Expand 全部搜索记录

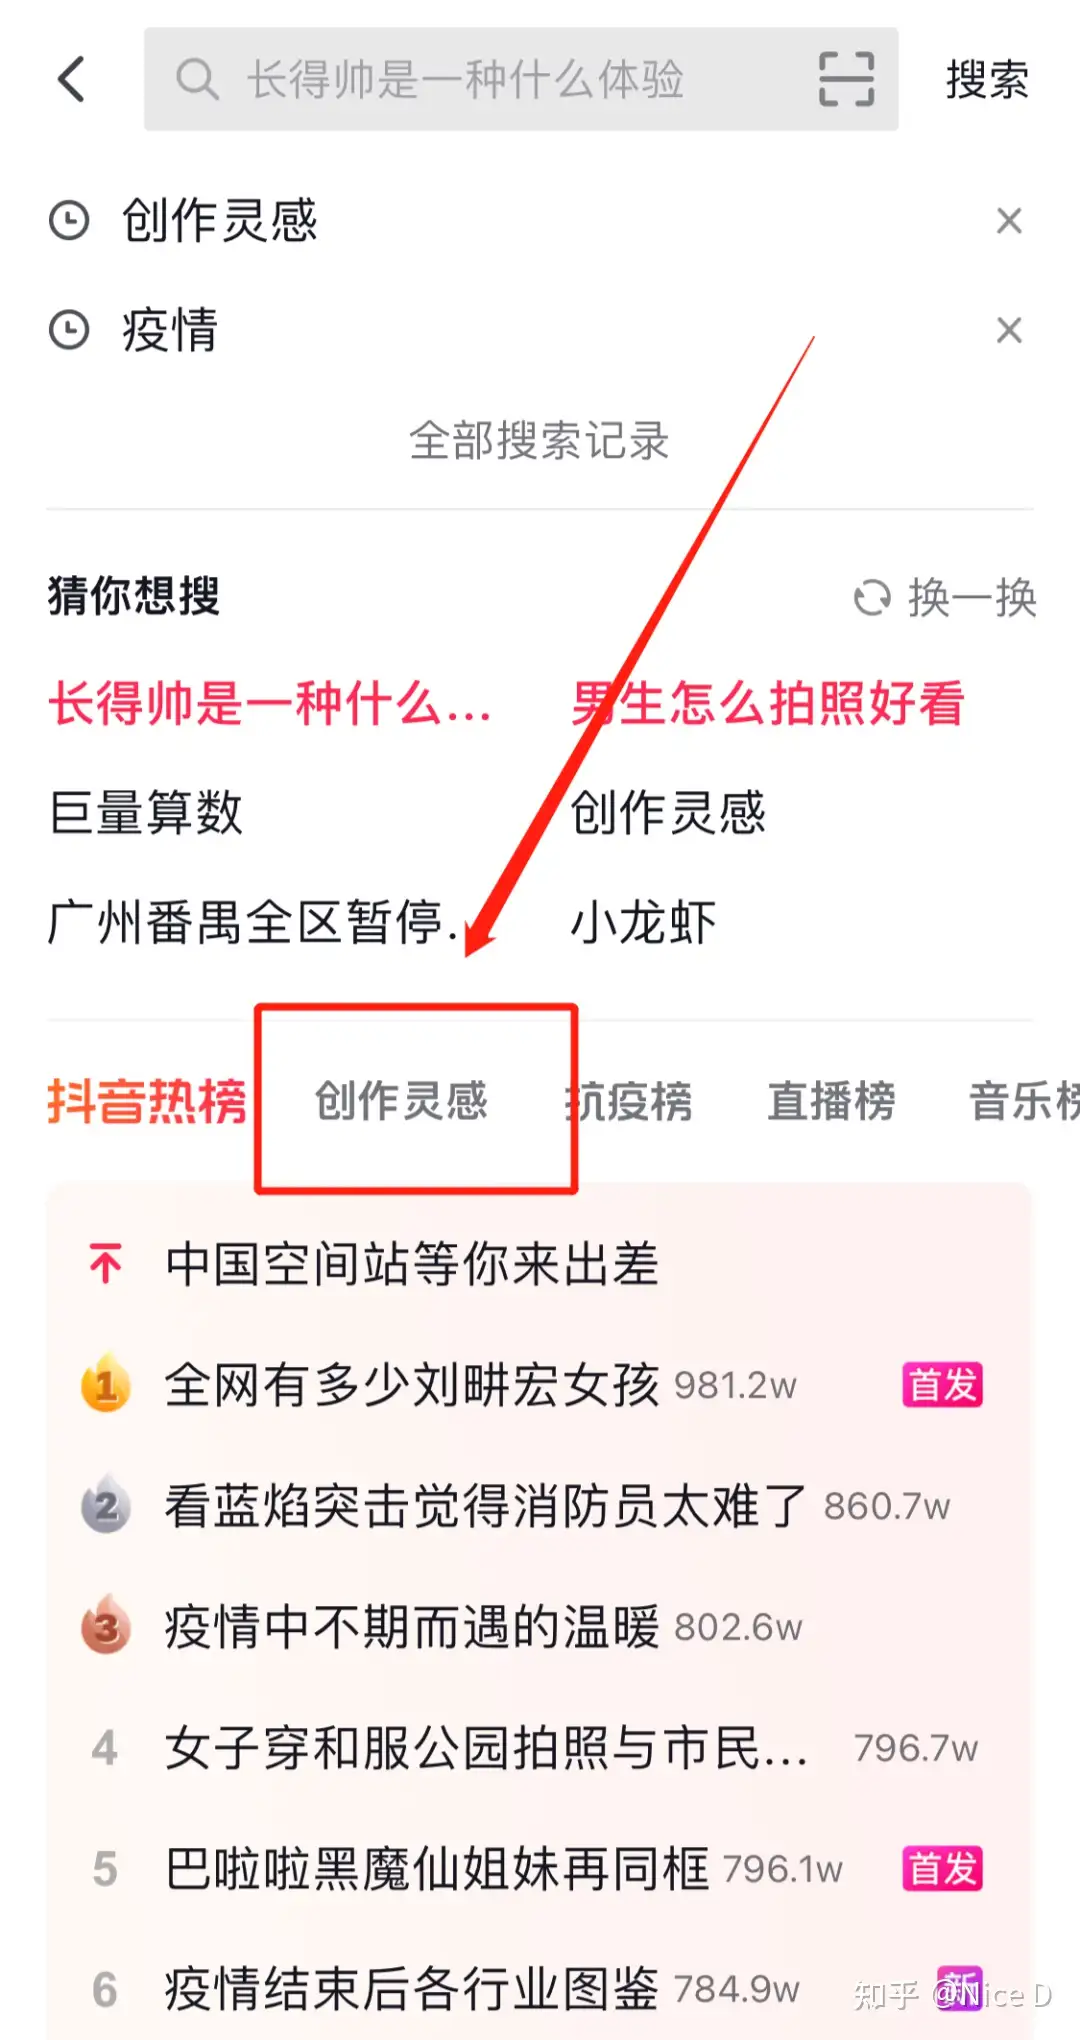(539, 440)
